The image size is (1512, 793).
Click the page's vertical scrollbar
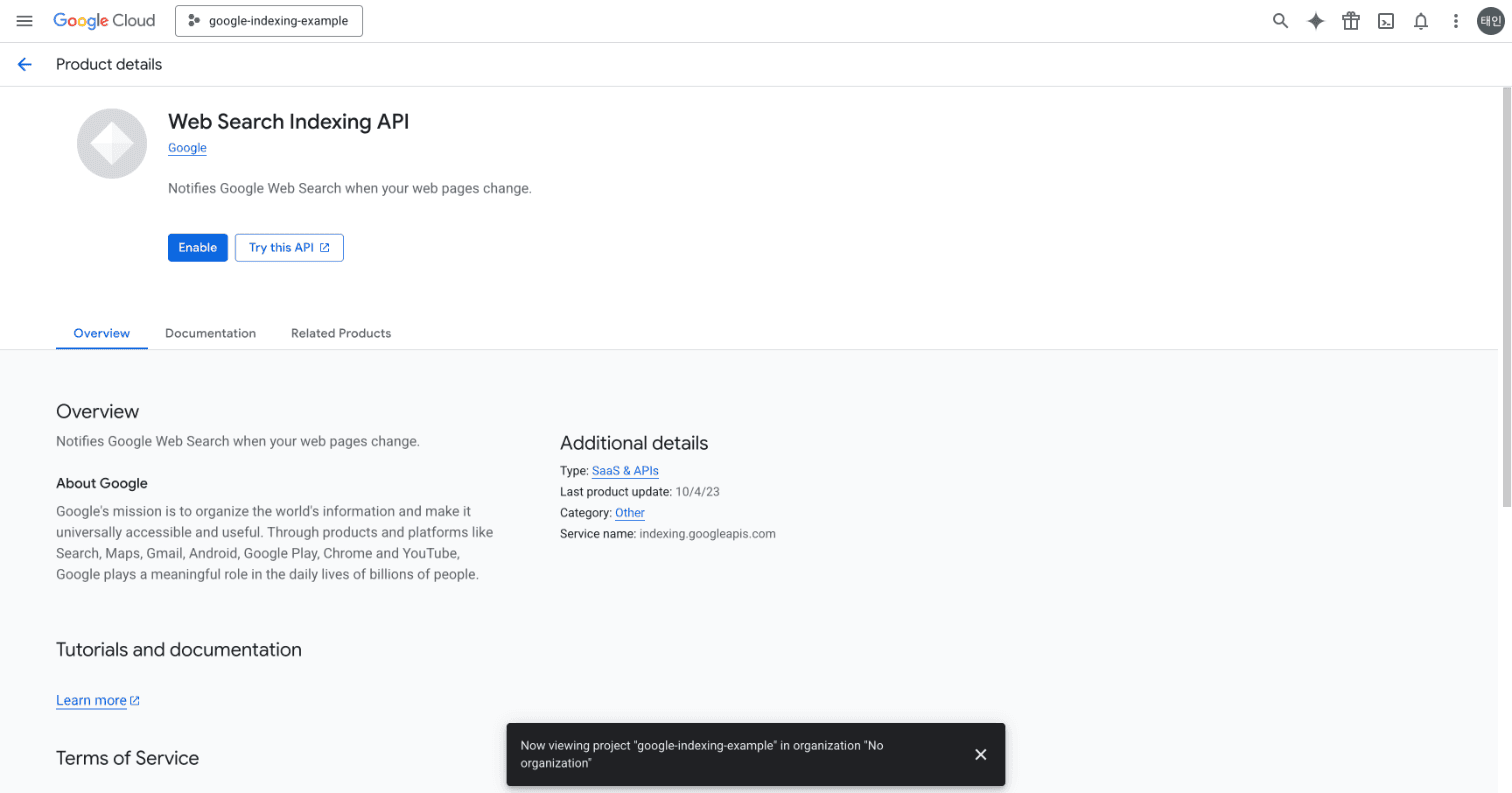[x=1506, y=295]
